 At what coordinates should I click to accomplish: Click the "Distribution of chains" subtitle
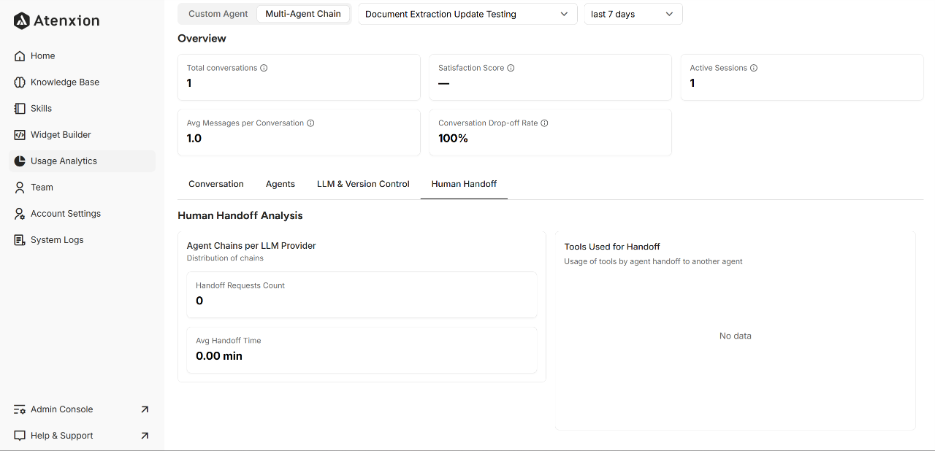click(225, 258)
